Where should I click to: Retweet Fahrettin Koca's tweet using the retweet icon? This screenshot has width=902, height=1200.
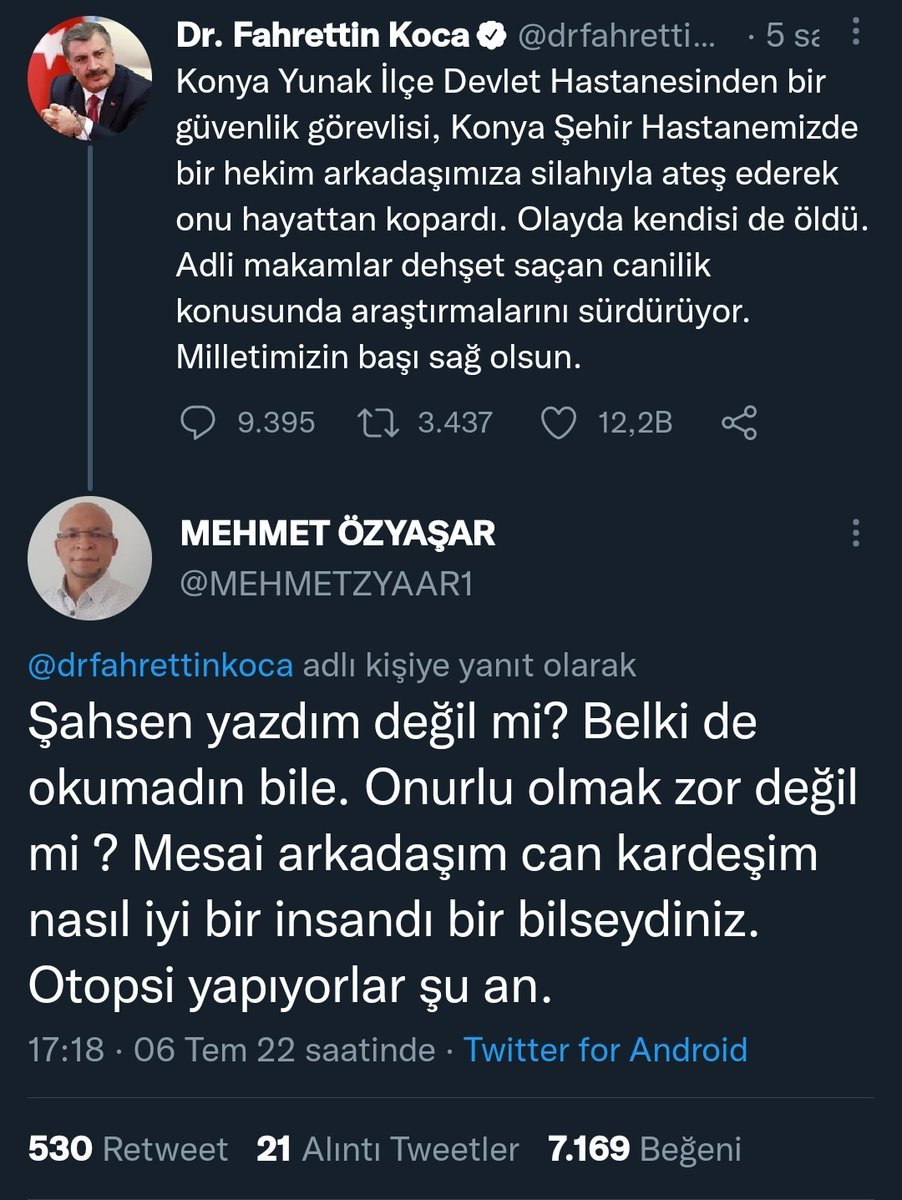pos(380,423)
